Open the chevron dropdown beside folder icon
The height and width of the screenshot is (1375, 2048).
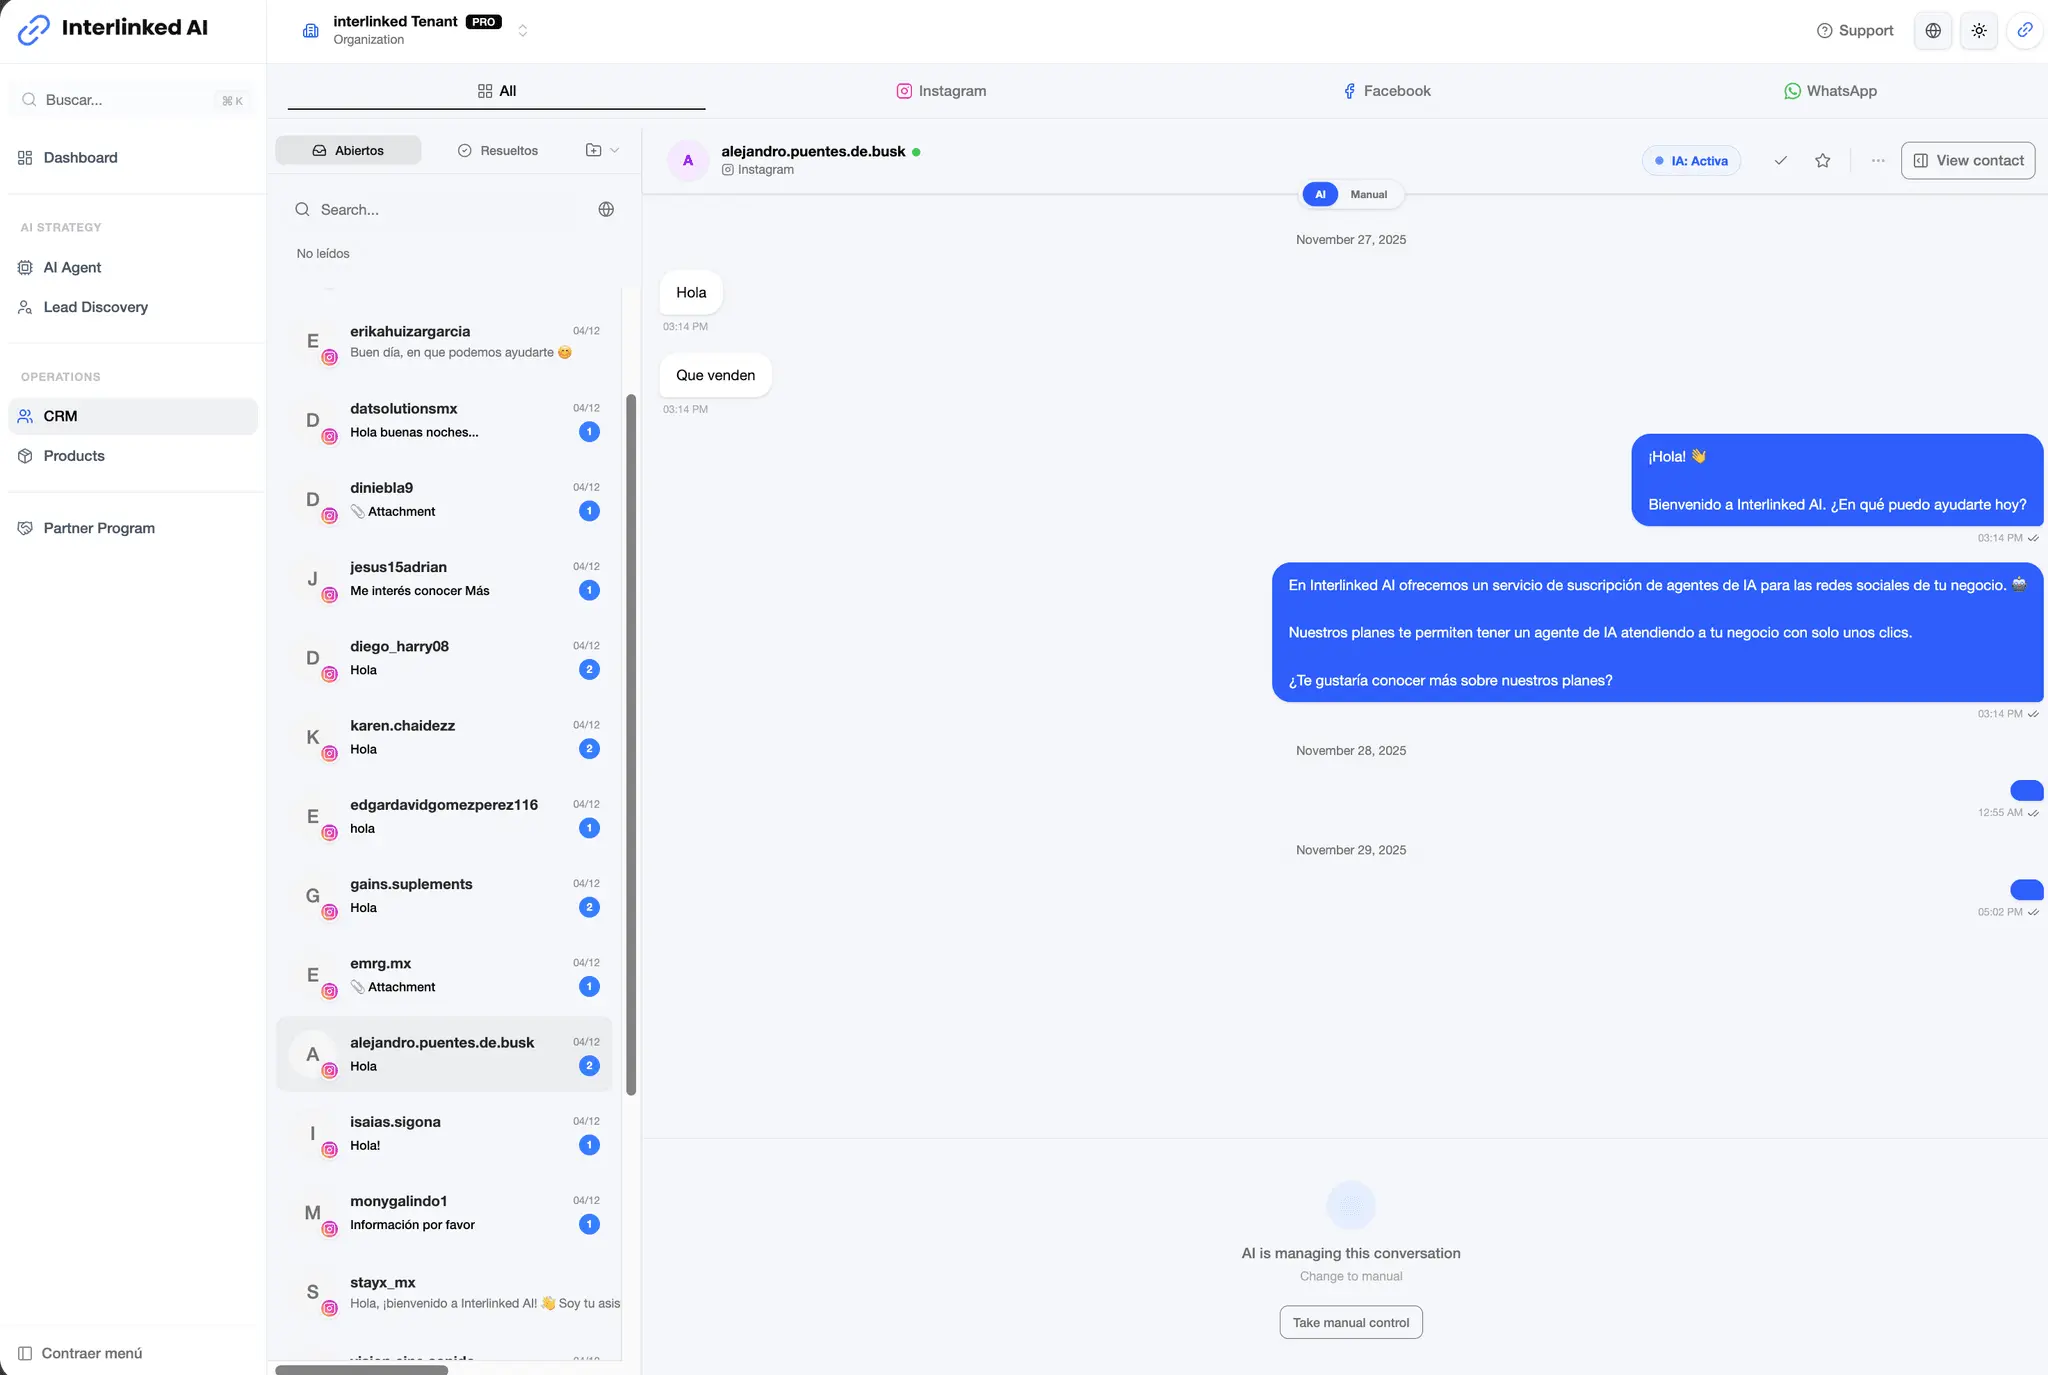615,150
